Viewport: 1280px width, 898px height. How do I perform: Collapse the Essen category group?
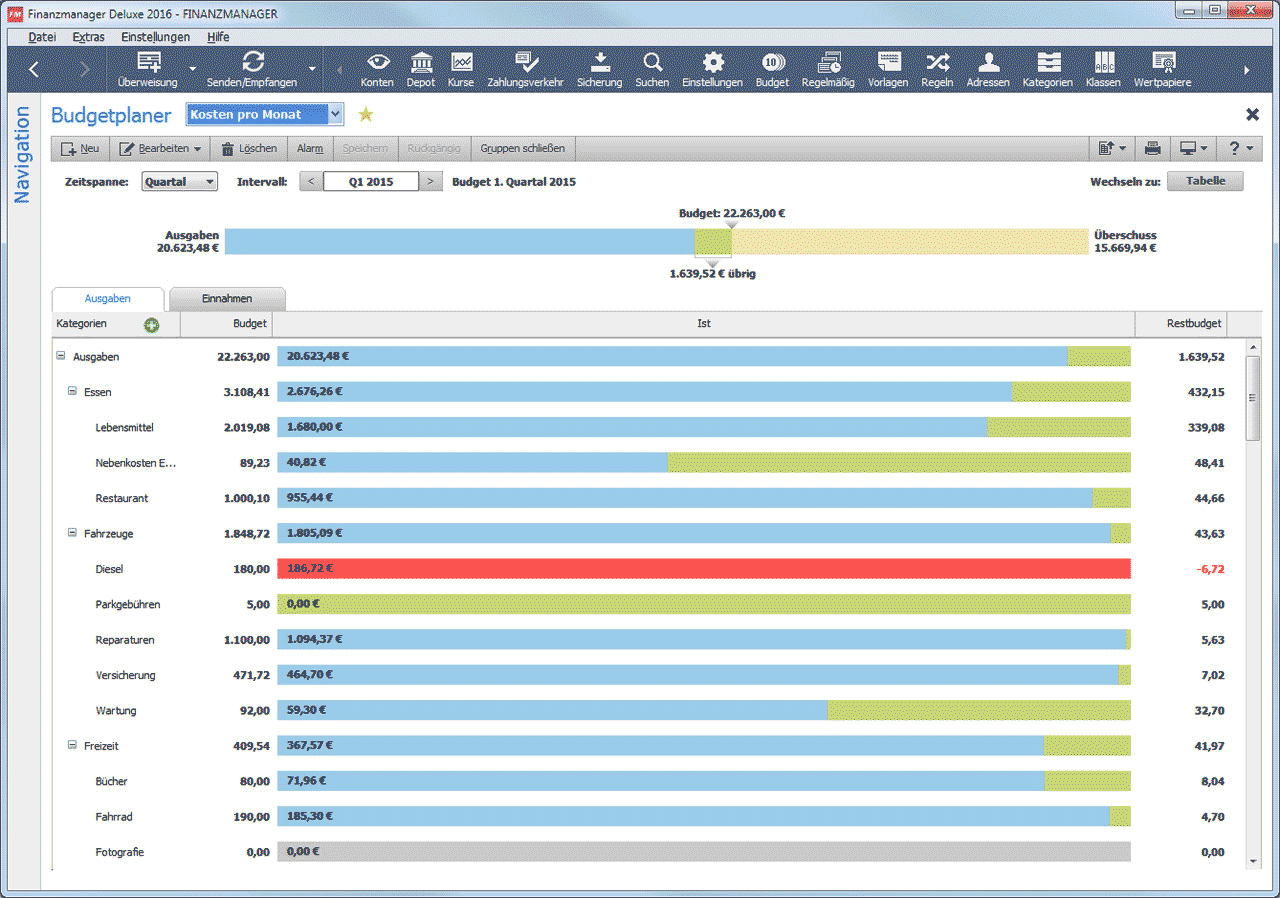pyautogui.click(x=72, y=392)
